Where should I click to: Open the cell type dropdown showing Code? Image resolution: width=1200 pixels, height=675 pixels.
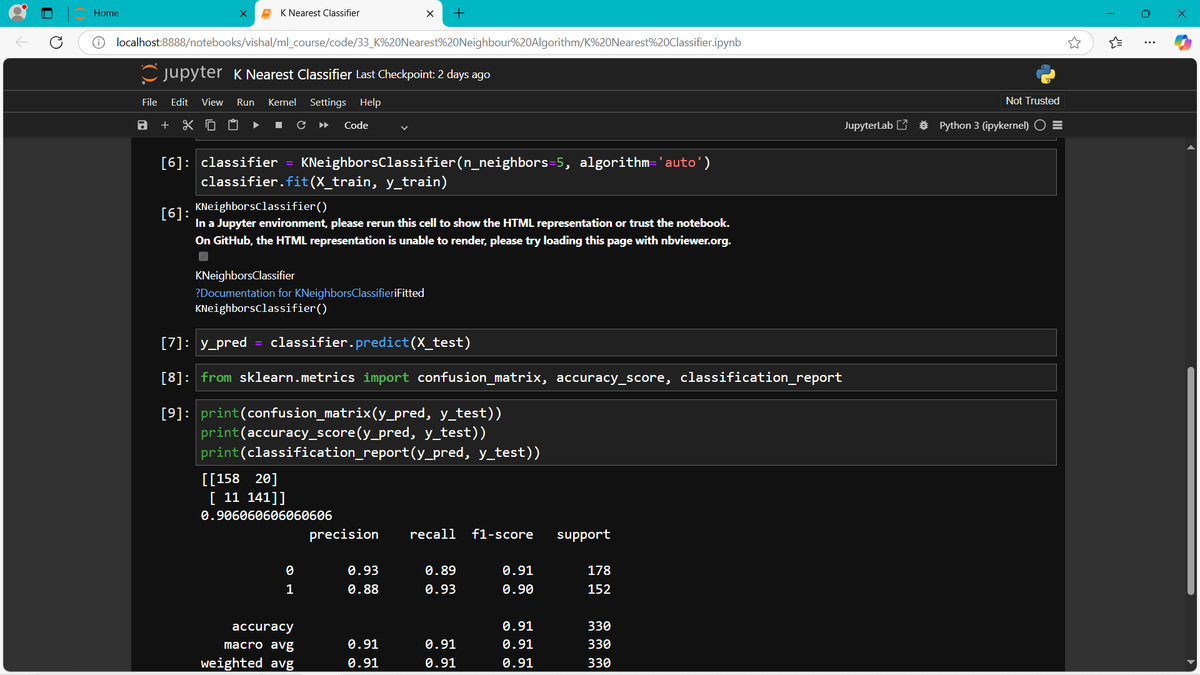coord(376,126)
